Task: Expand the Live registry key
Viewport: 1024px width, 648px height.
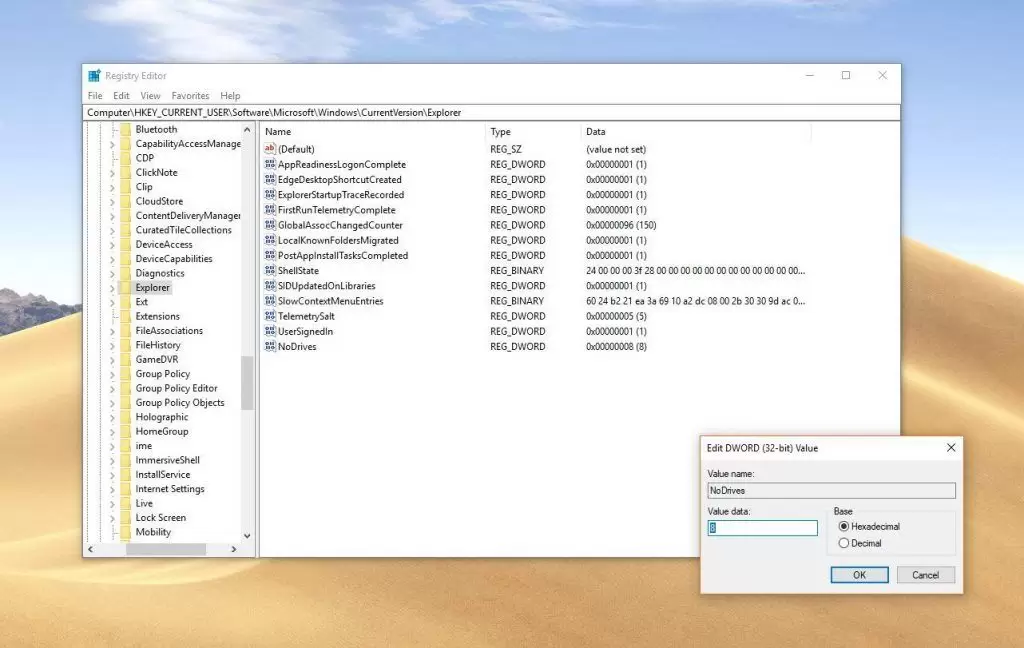Action: click(112, 504)
